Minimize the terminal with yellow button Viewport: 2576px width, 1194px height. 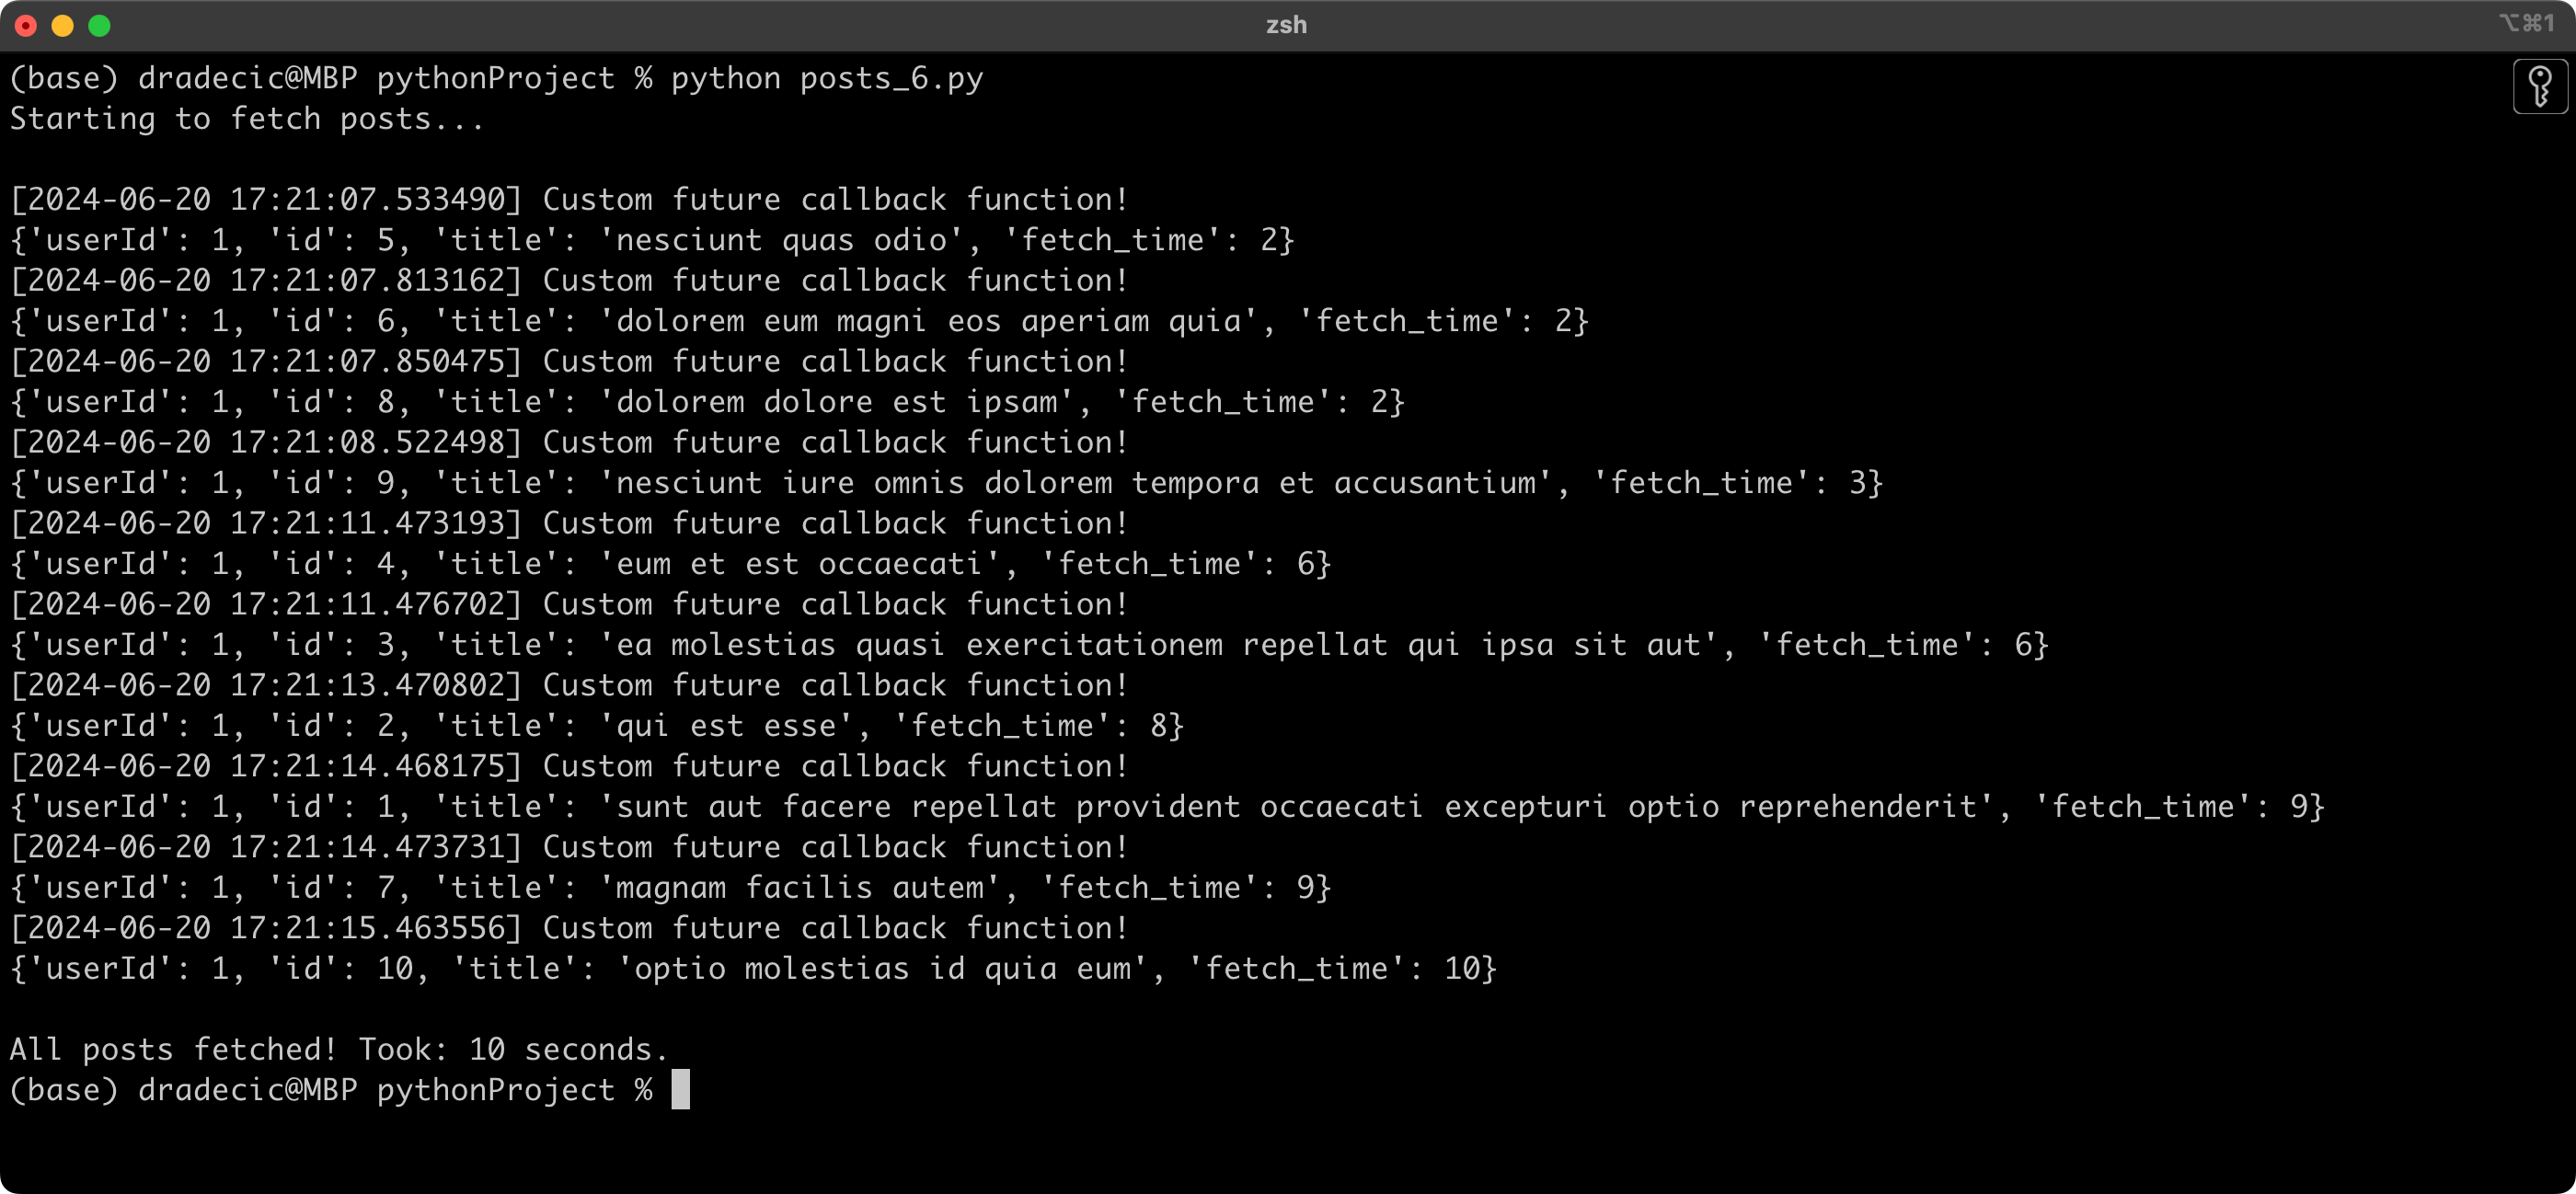(x=62, y=26)
